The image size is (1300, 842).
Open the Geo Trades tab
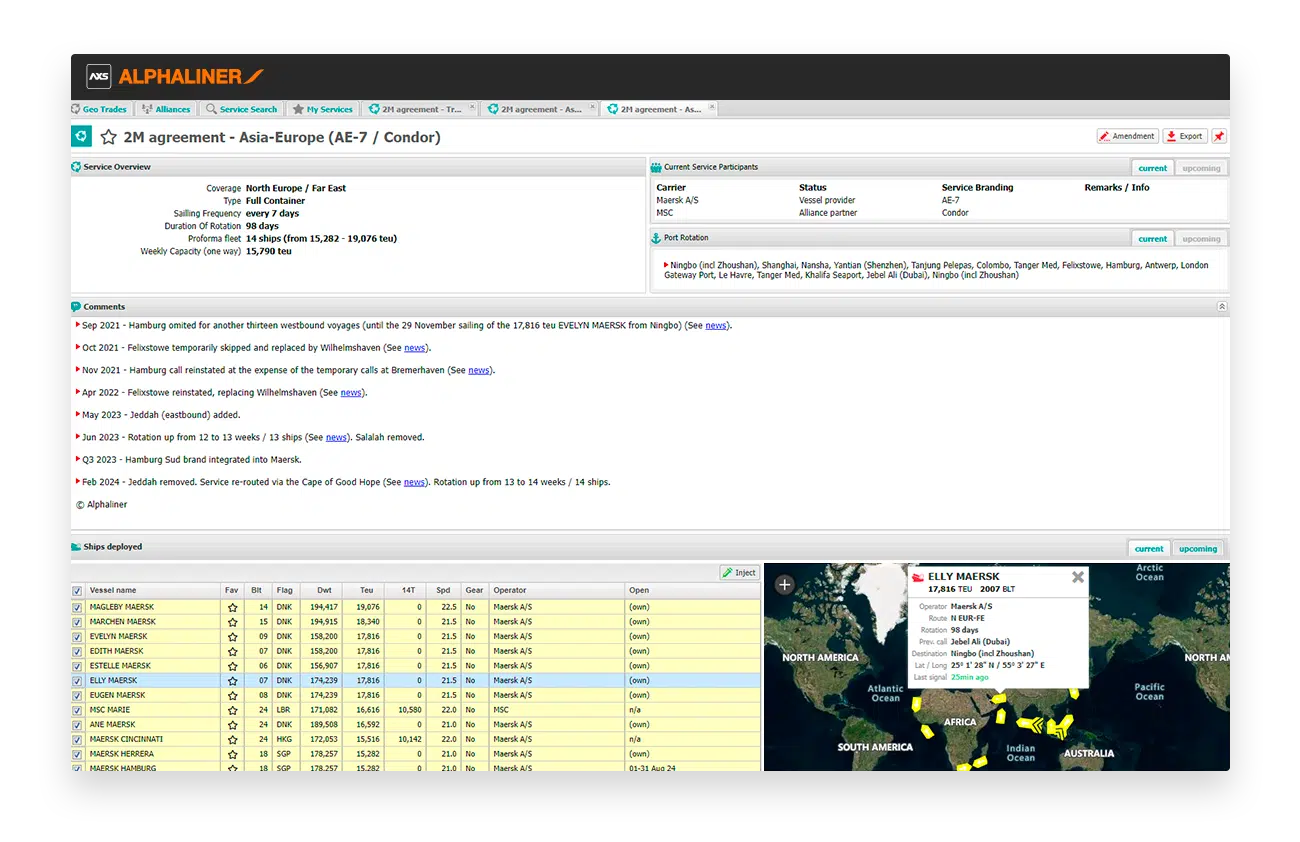click(99, 109)
